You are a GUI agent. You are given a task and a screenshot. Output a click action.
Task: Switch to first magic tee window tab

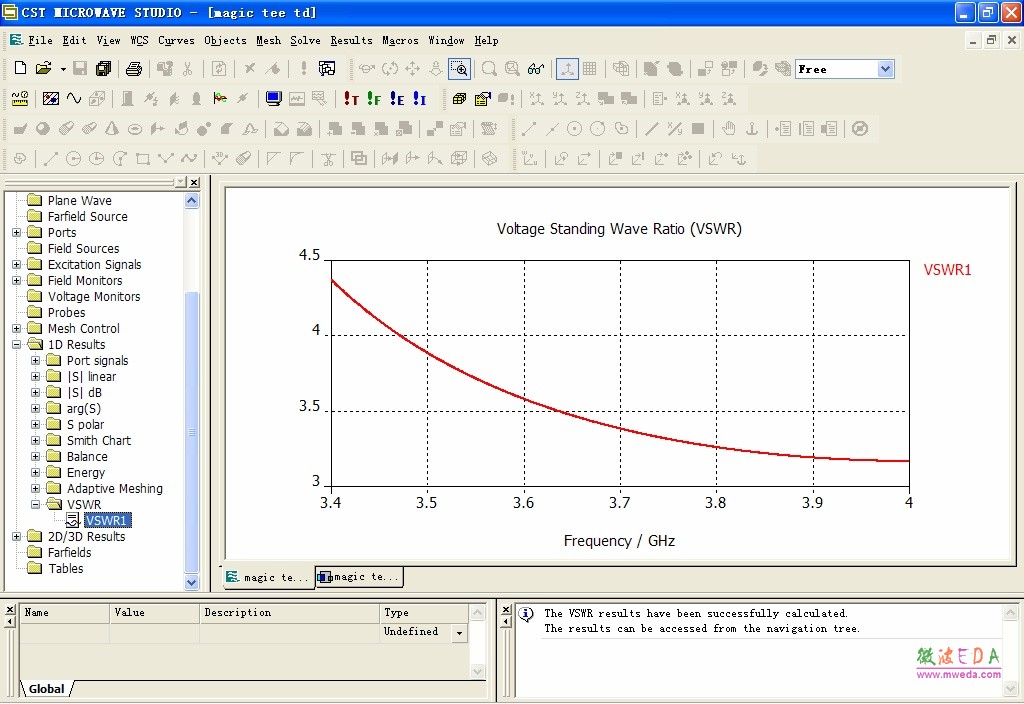(268, 577)
